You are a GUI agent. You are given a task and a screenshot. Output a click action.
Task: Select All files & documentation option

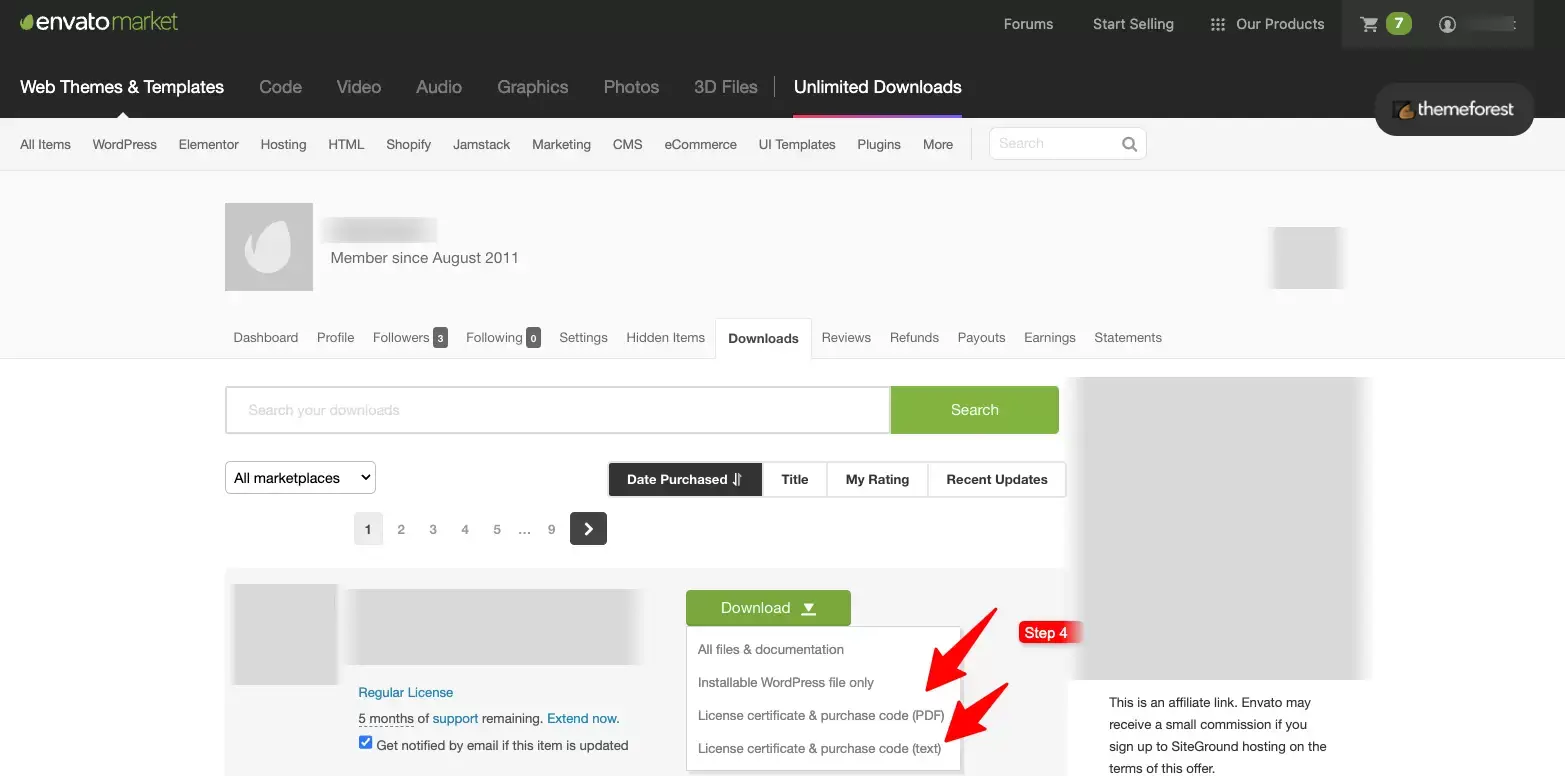click(x=771, y=649)
